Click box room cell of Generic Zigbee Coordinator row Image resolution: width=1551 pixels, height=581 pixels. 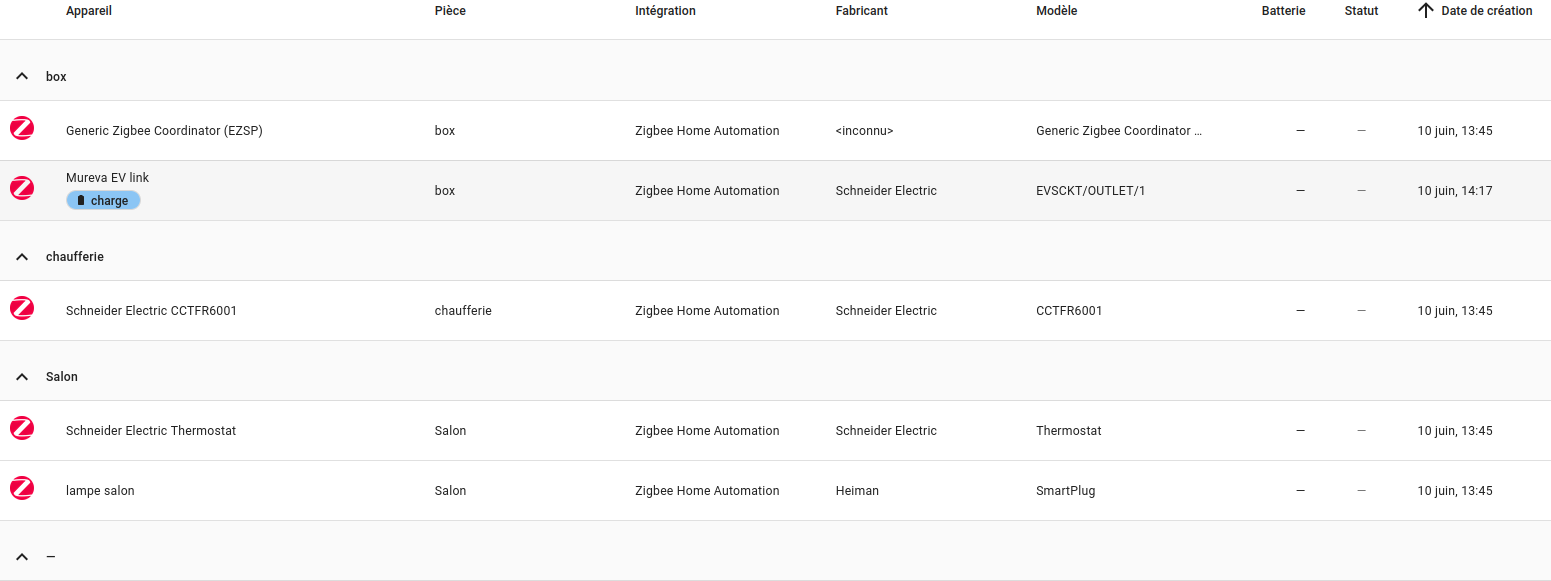(445, 131)
